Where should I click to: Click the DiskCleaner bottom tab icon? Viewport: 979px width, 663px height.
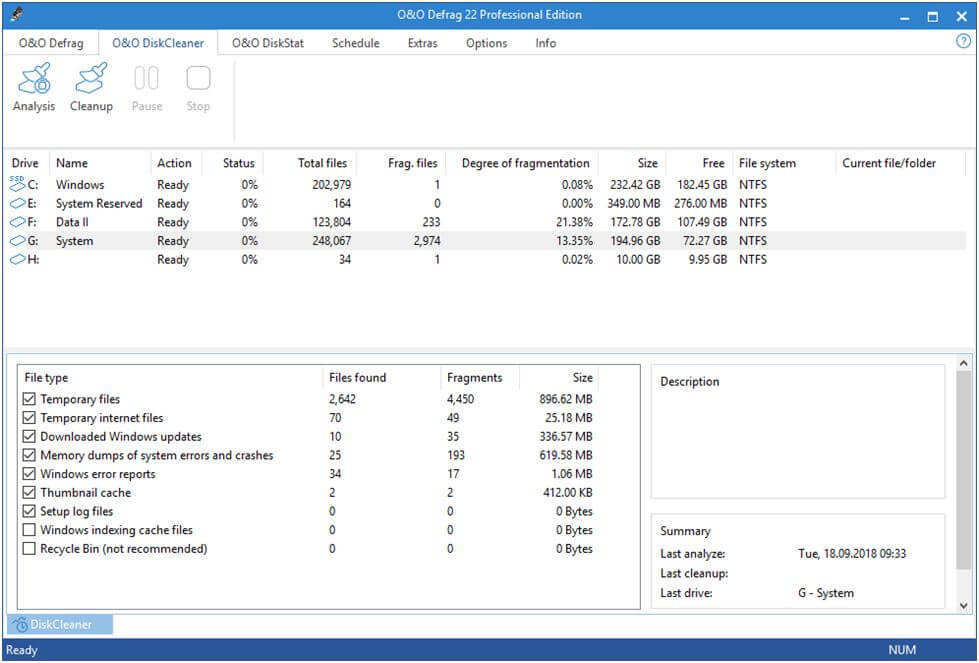[x=19, y=625]
